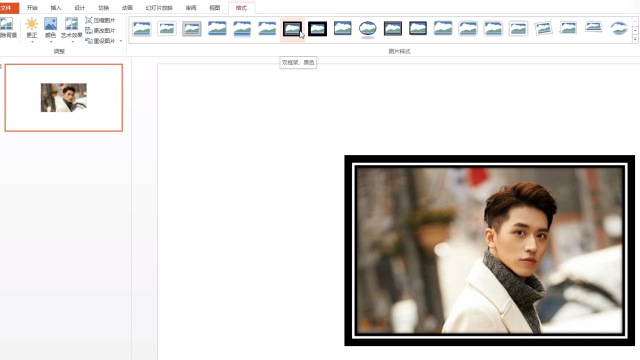Open the 颜色 Color dropdown

pos(51,29)
